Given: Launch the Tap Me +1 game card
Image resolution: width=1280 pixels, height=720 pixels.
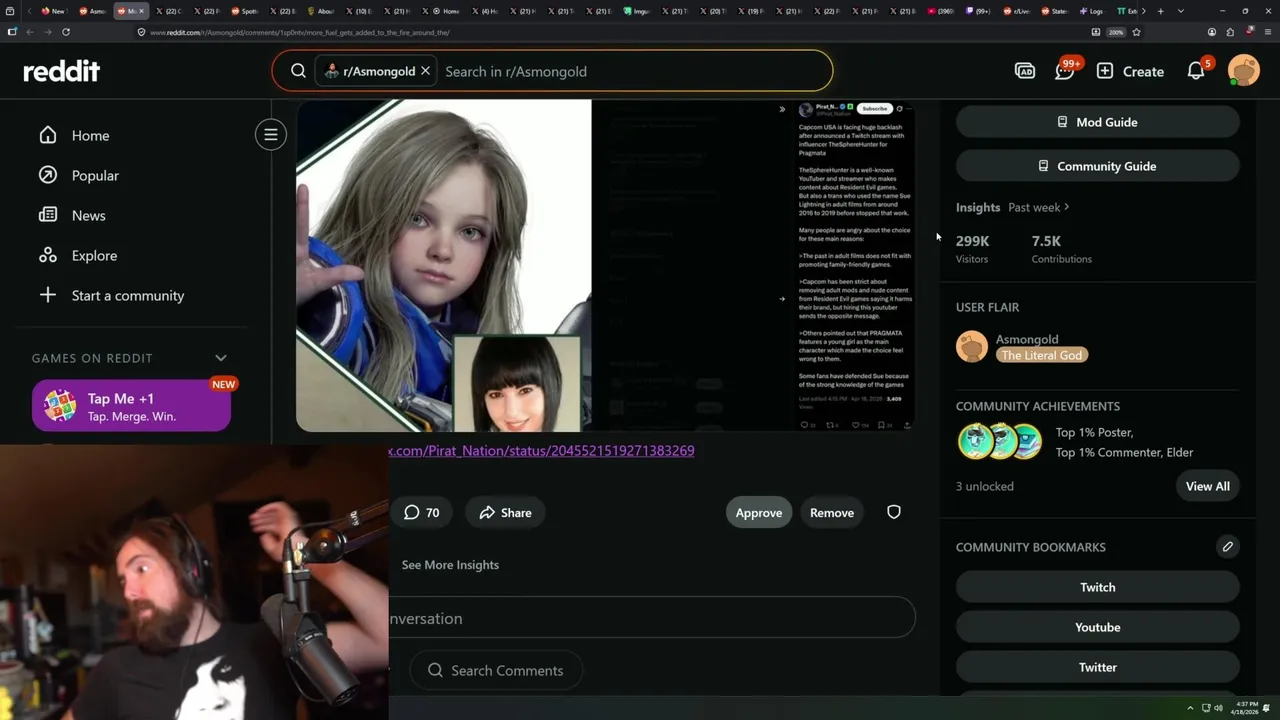Looking at the screenshot, I should coord(131,406).
